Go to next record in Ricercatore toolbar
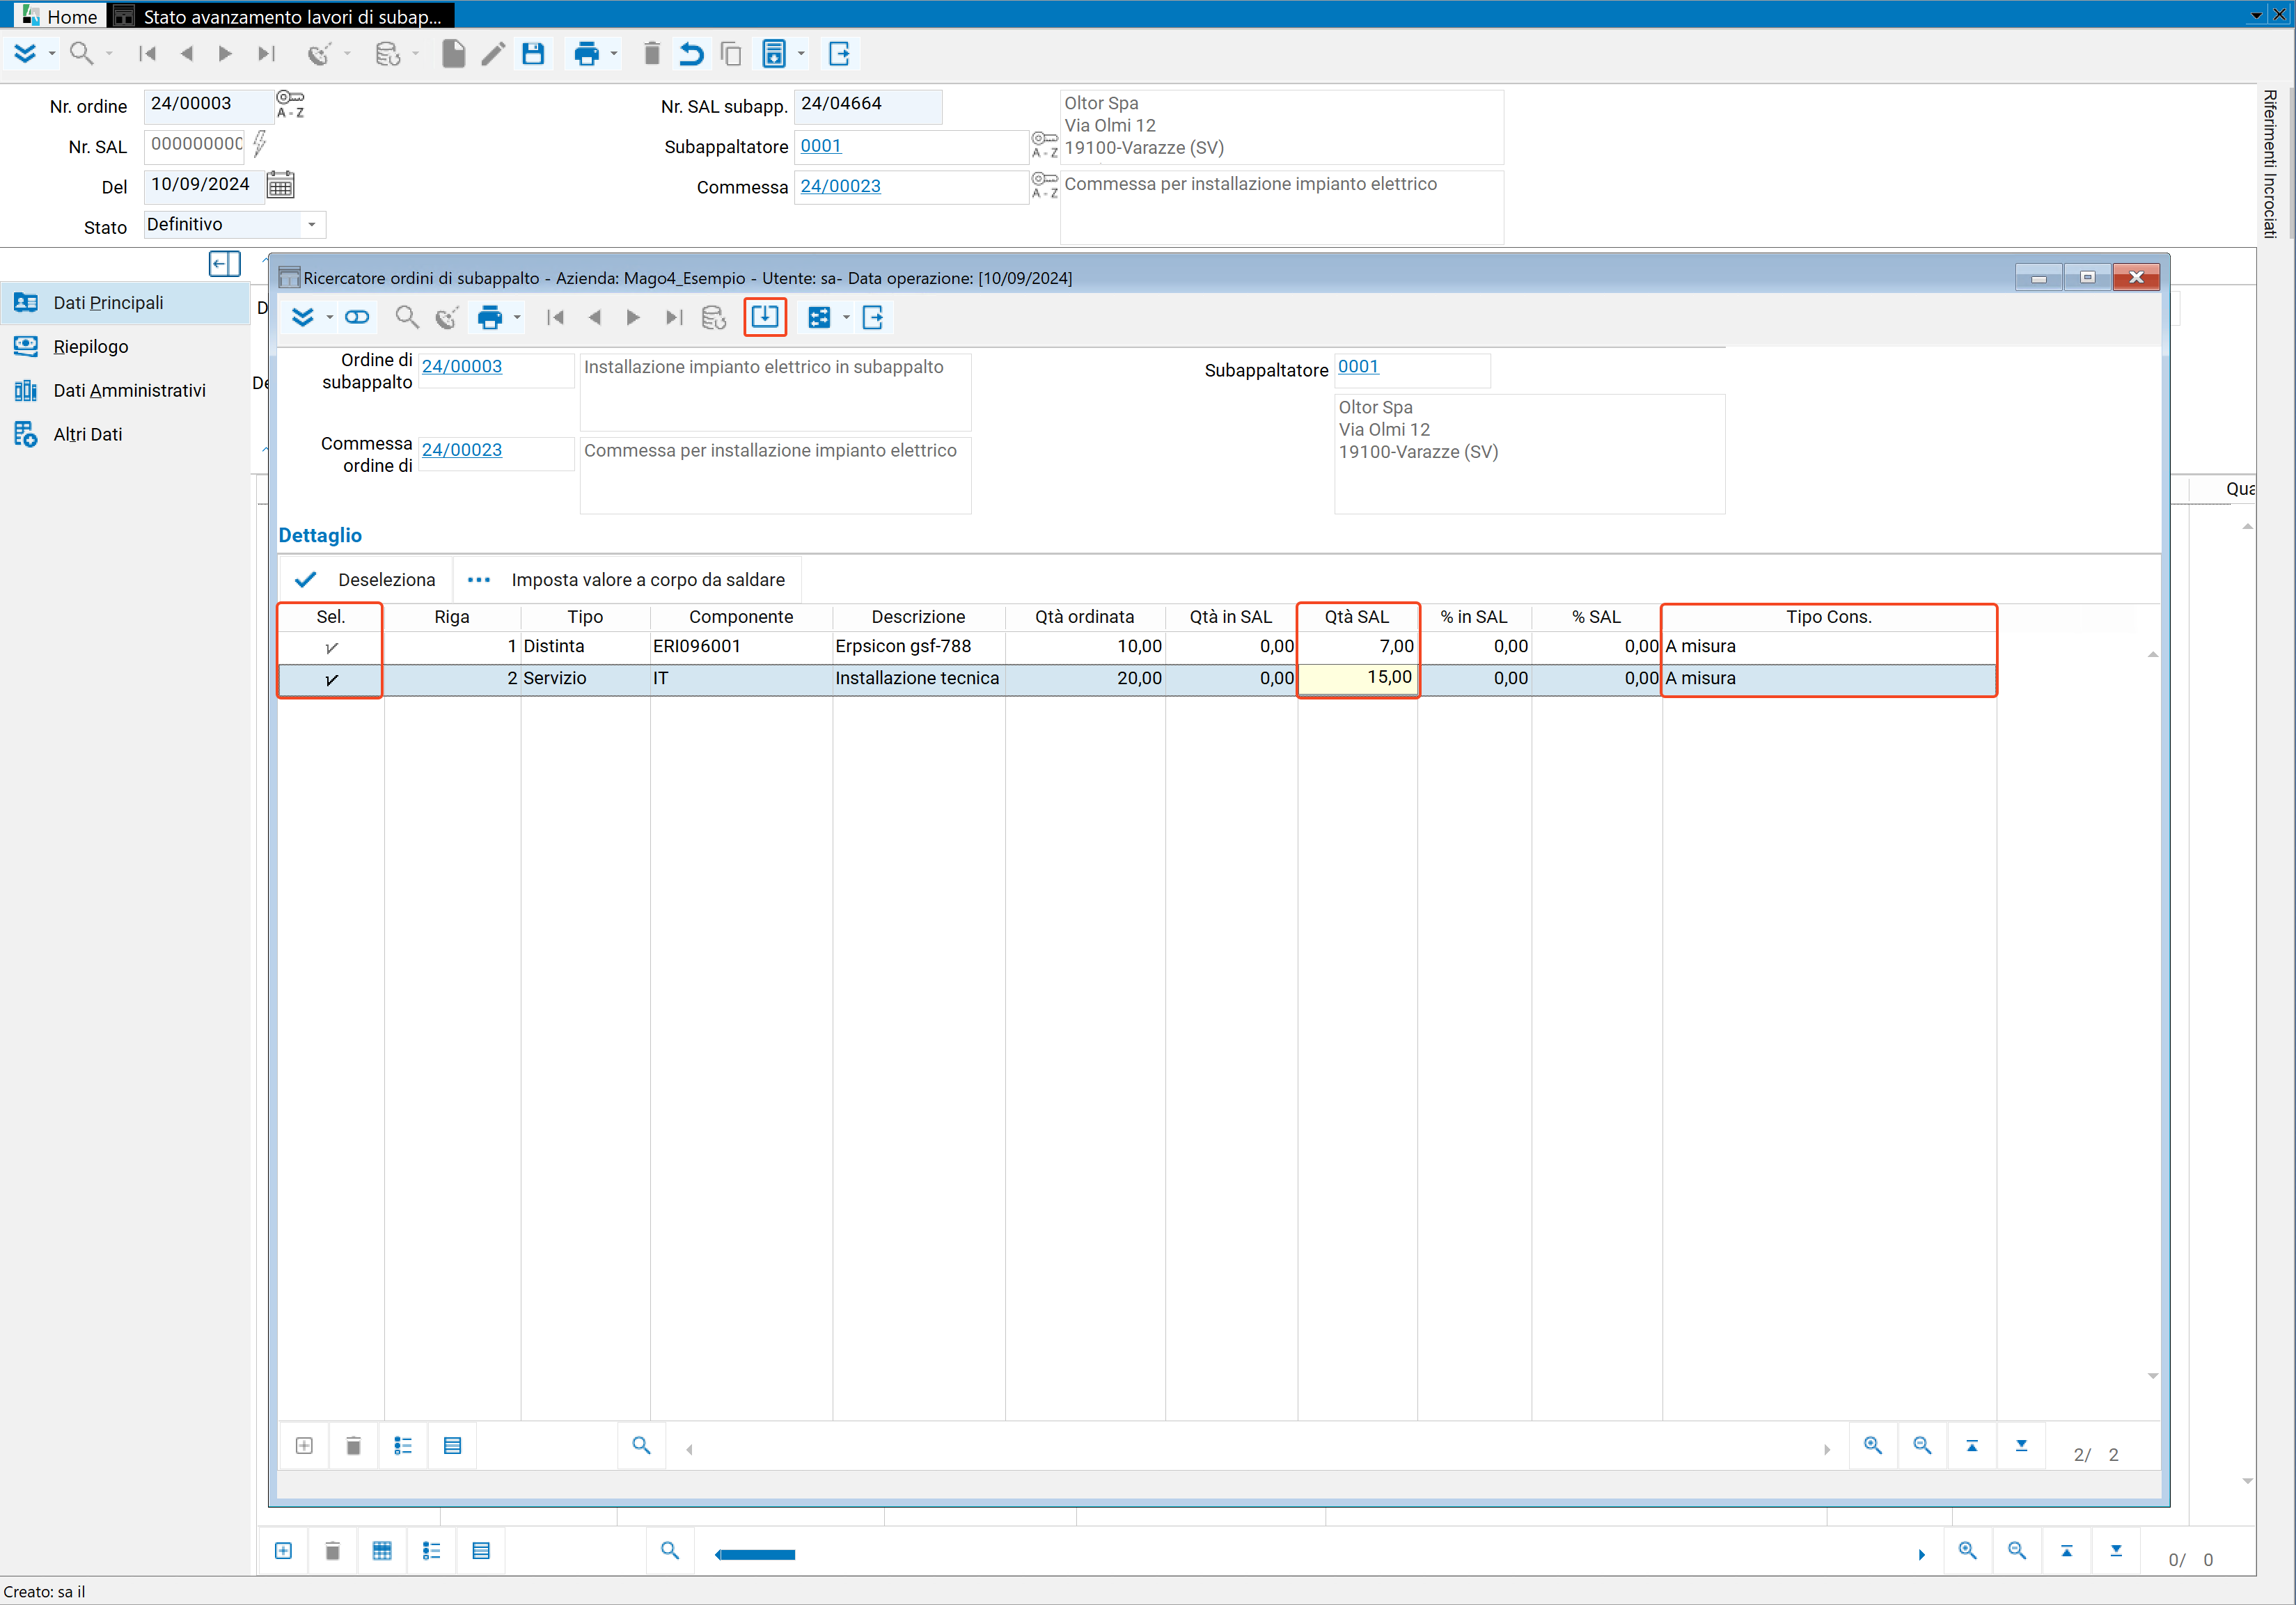Viewport: 2296px width, 1605px height. 633,318
